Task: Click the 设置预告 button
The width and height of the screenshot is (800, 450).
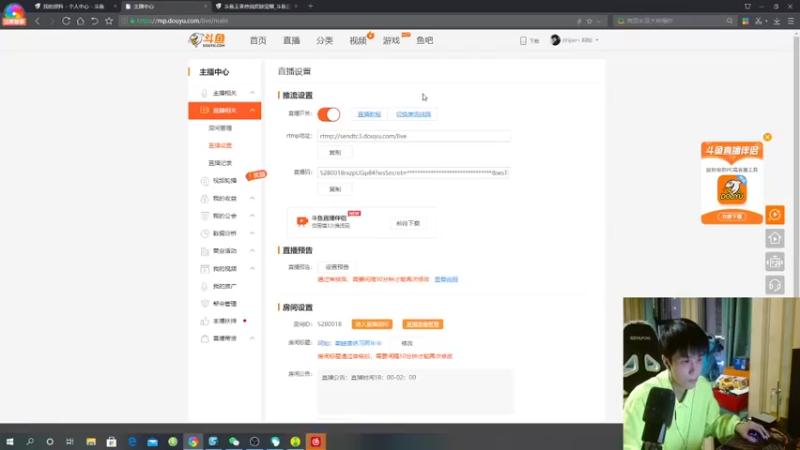Action: (x=337, y=267)
